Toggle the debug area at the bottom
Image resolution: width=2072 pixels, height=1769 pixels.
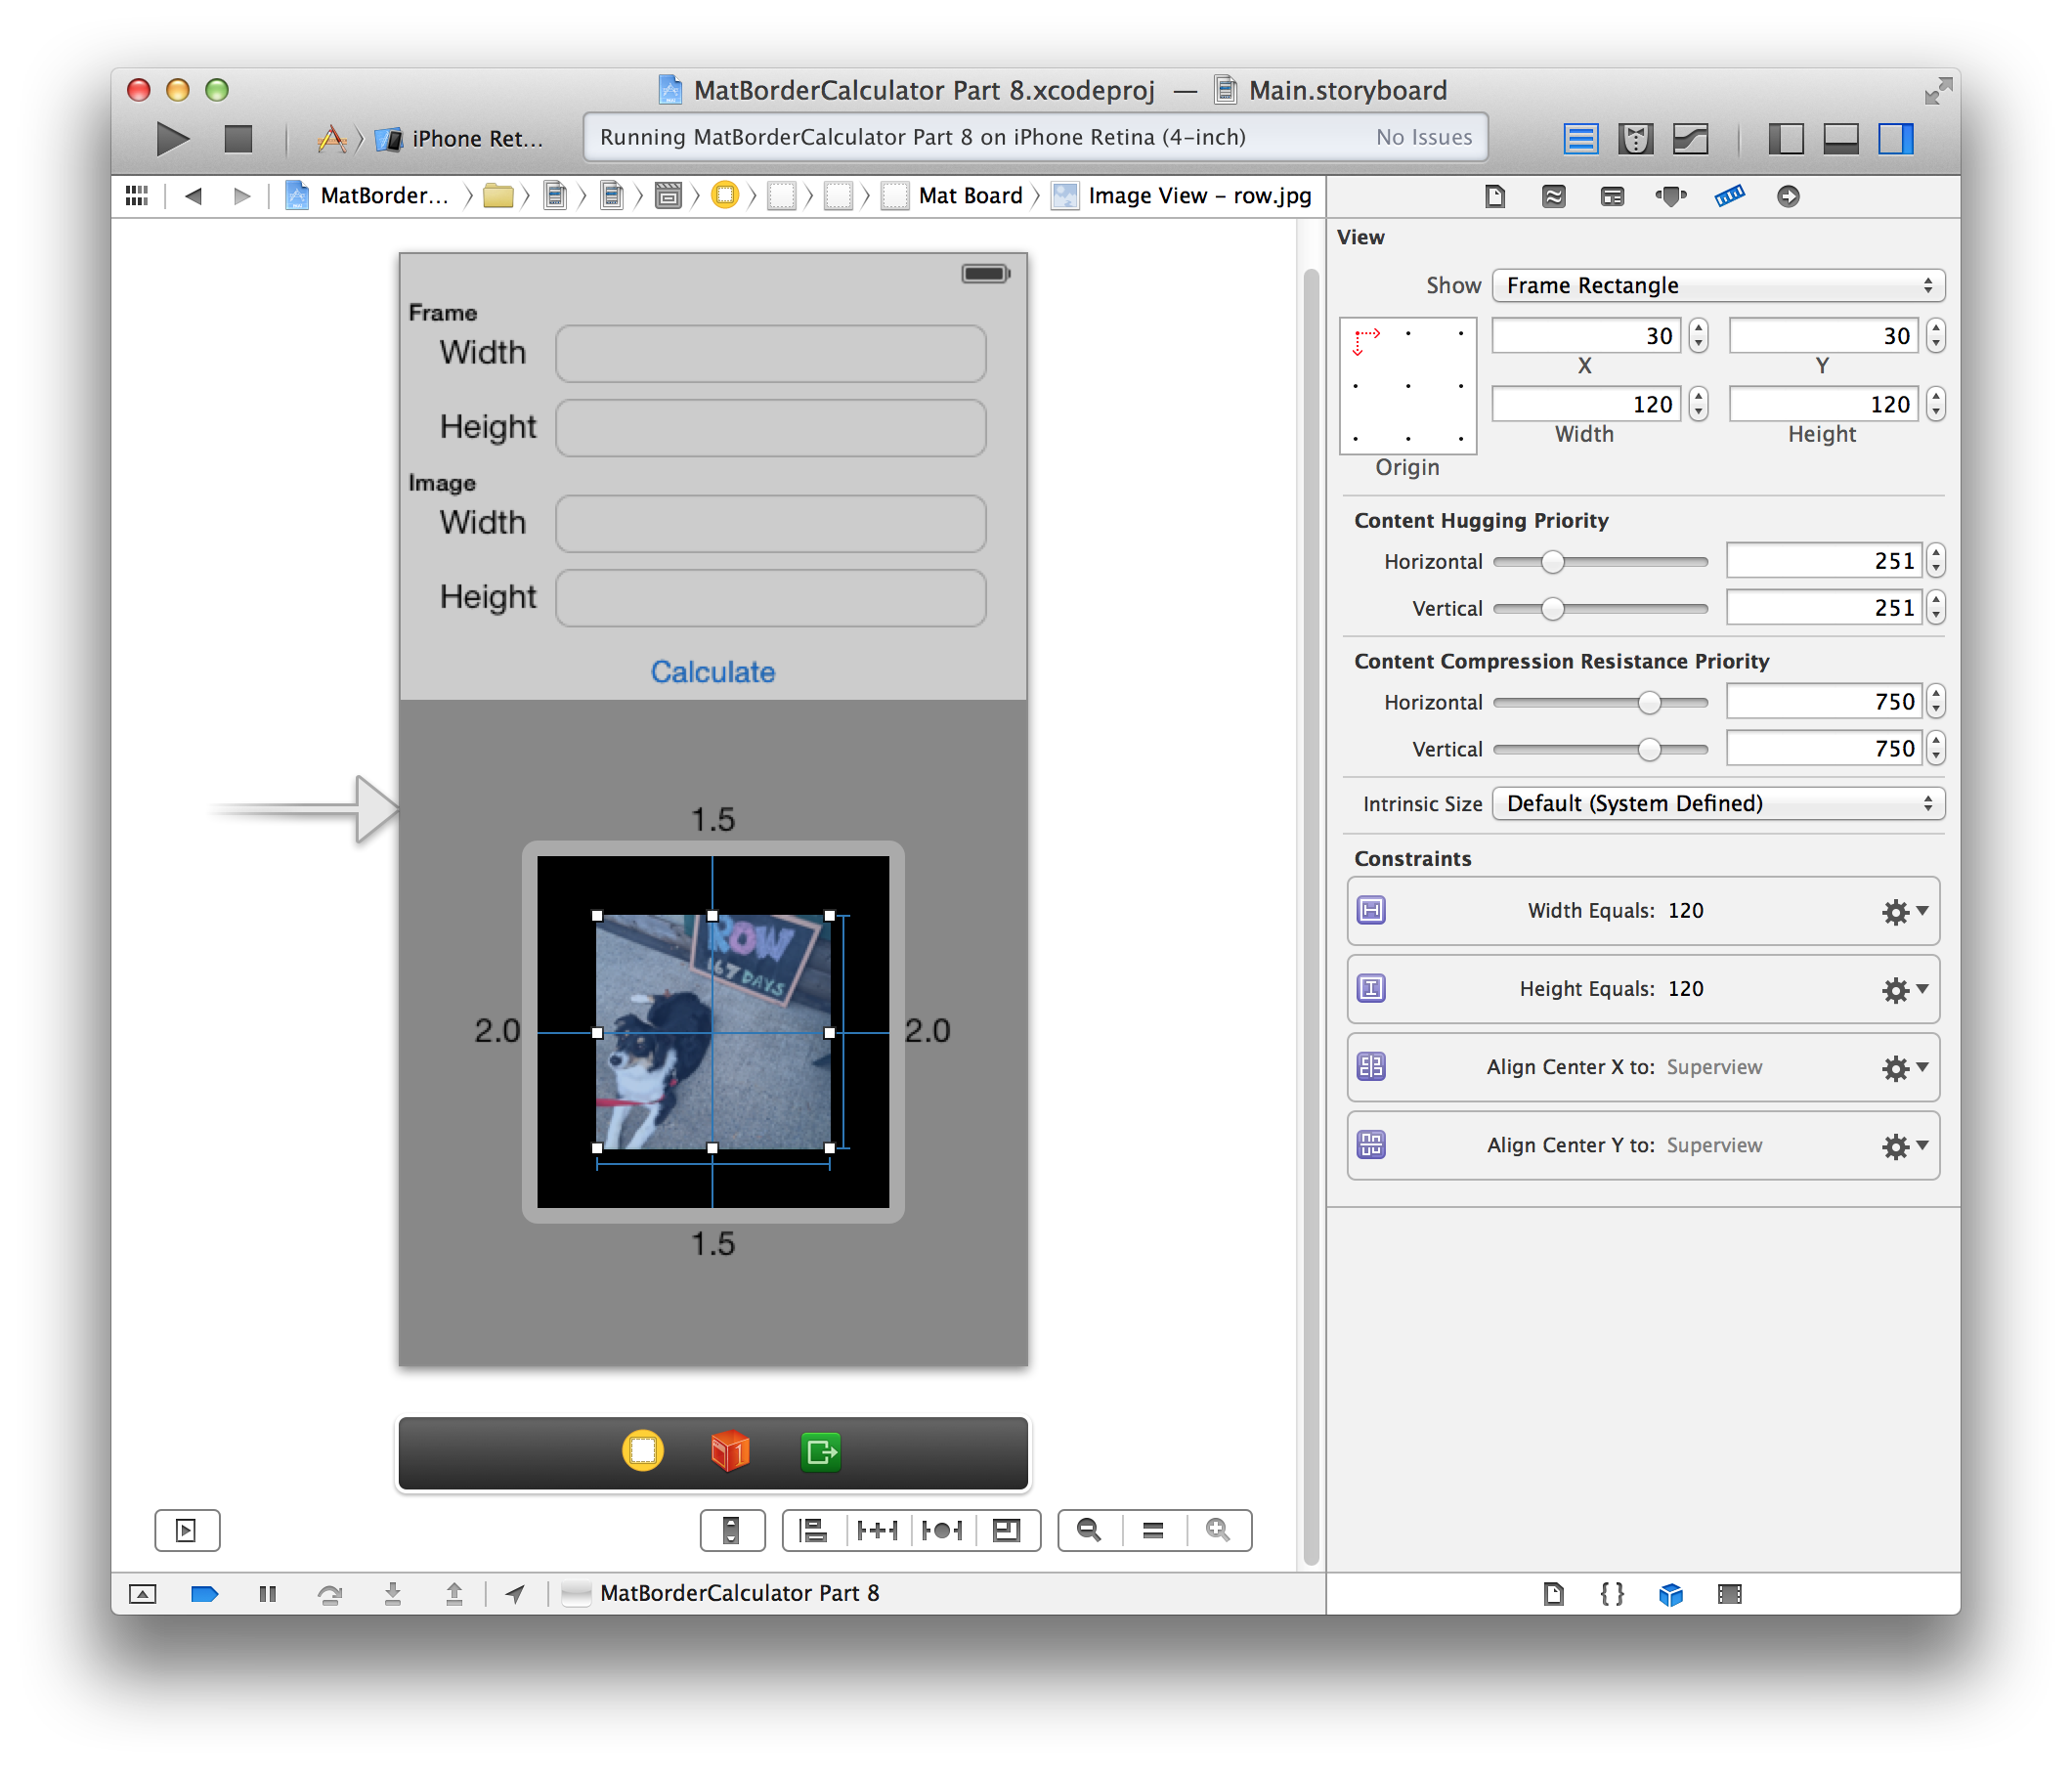[1841, 139]
